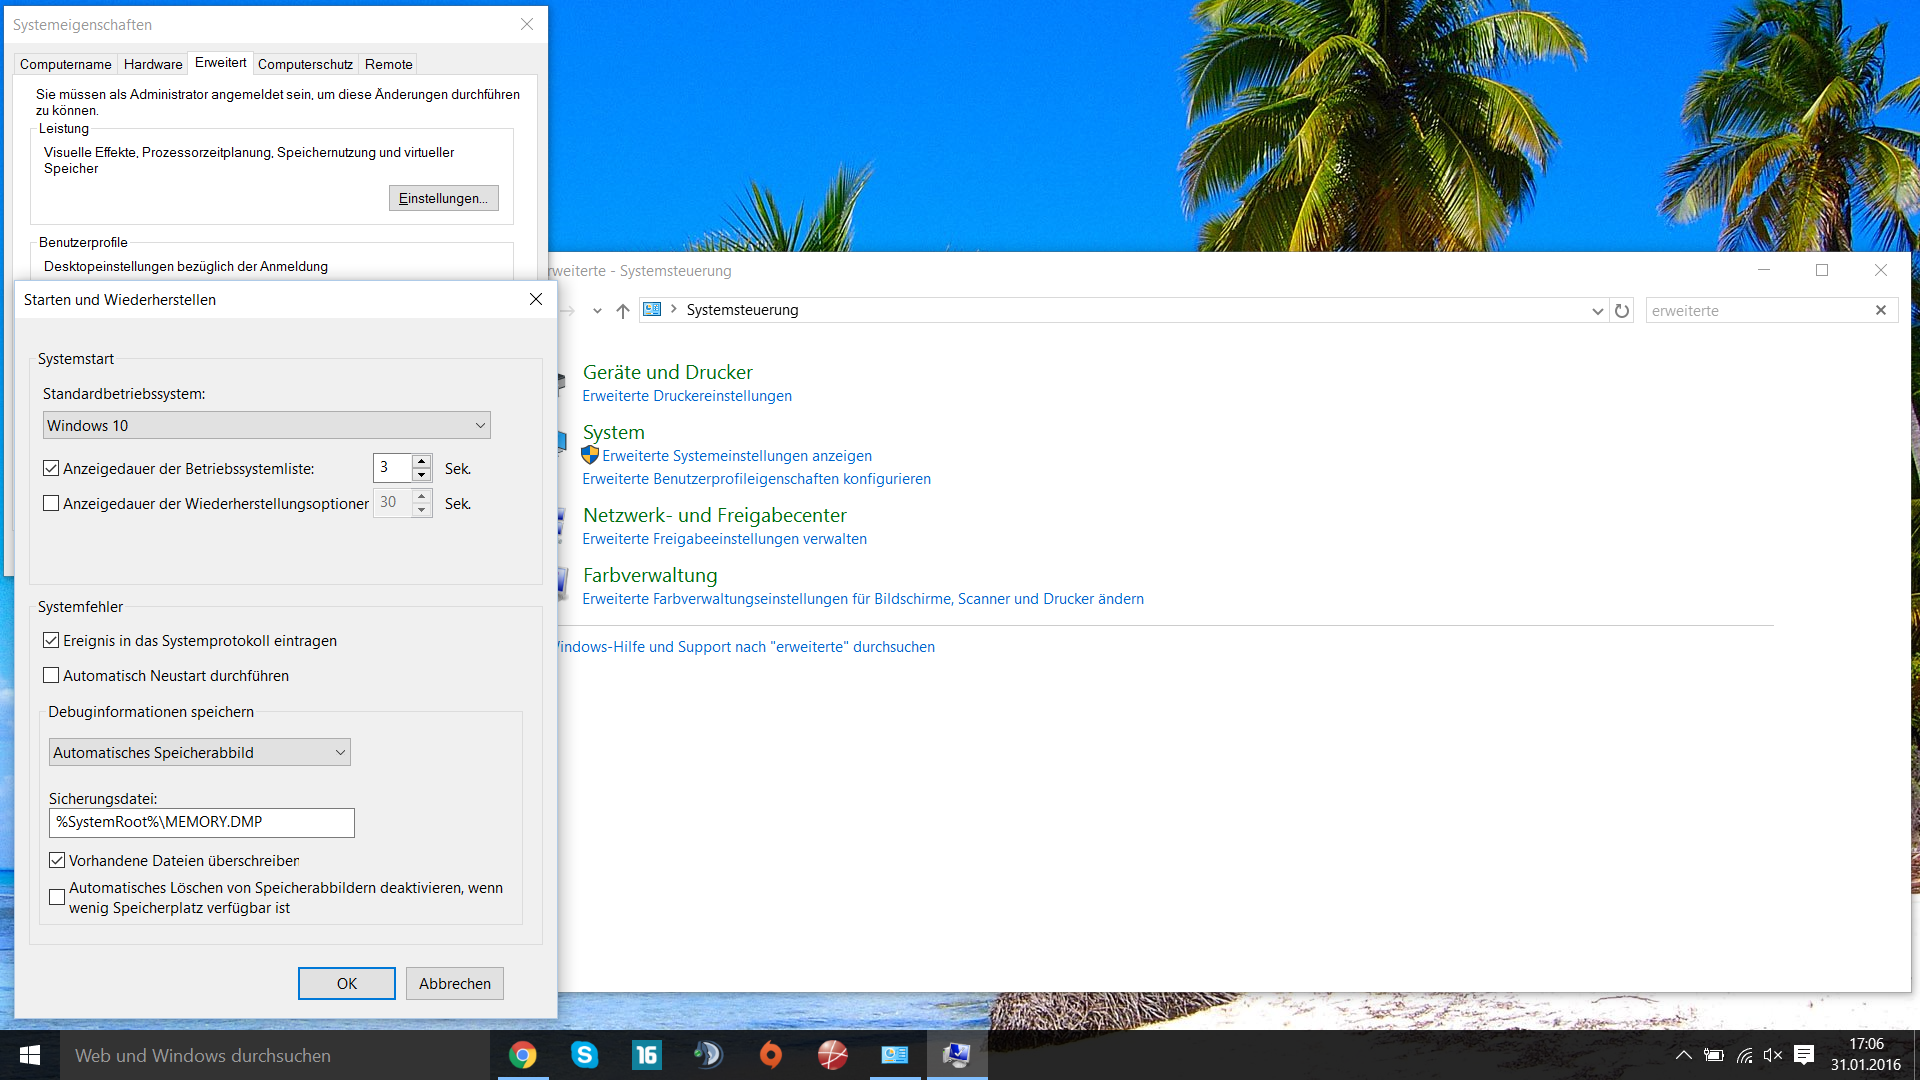
Task: Increase Betriebssystemliste seconds with up arrow
Action: (x=422, y=461)
